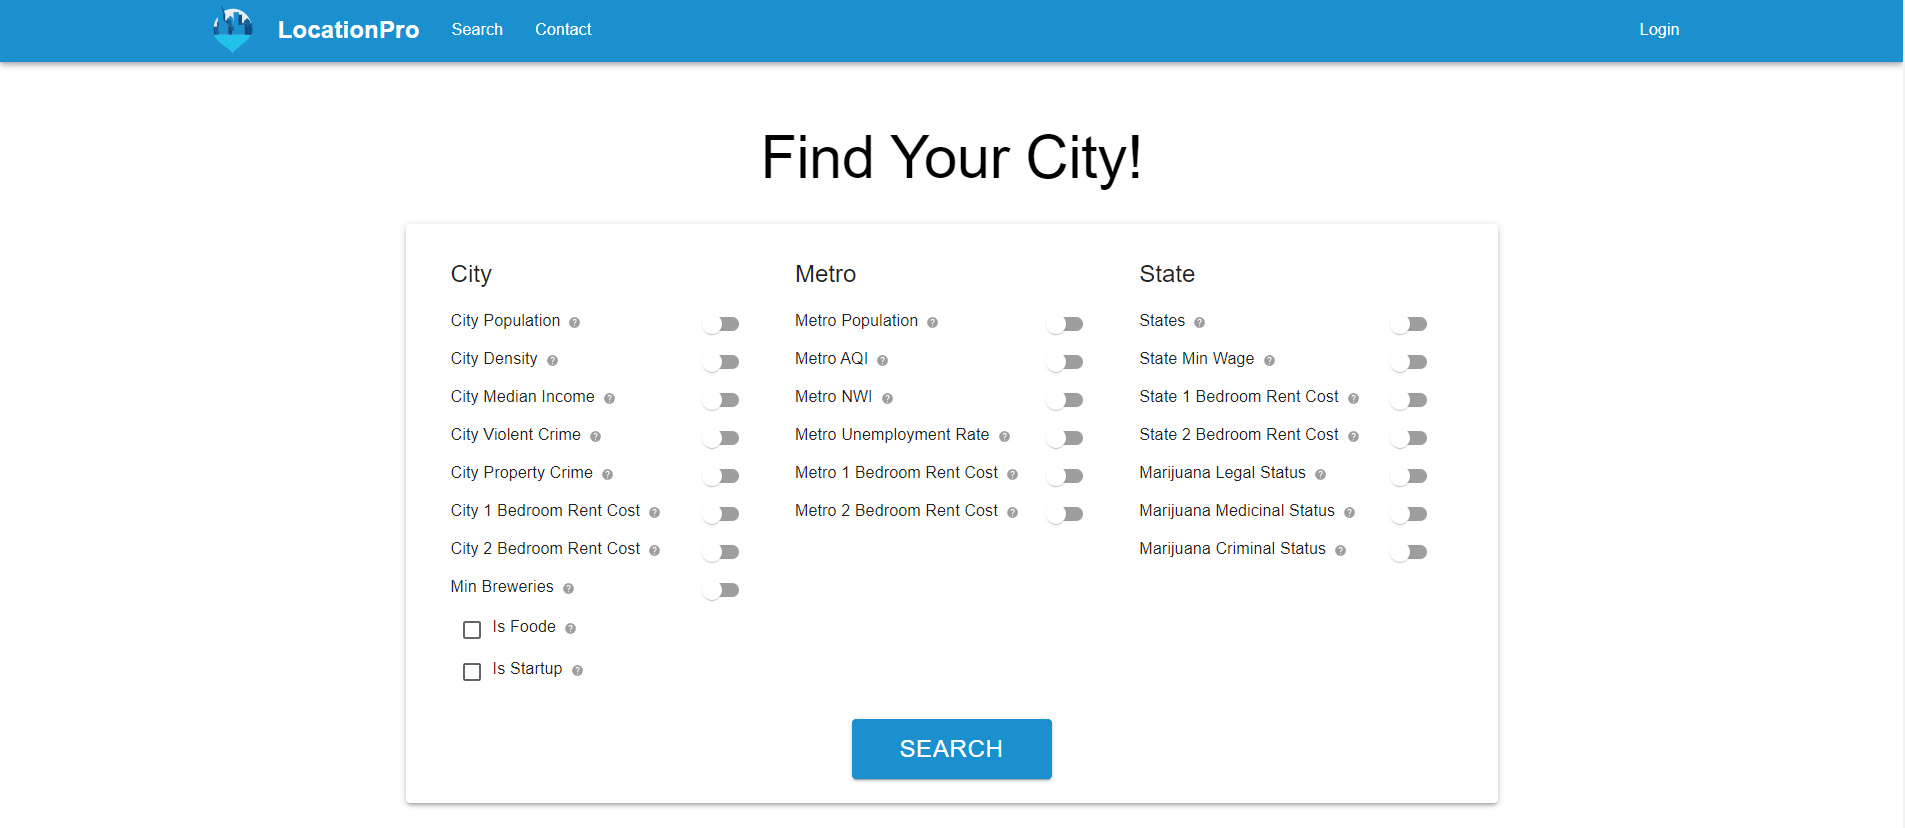Open the Contact page in navbar

pos(563,30)
